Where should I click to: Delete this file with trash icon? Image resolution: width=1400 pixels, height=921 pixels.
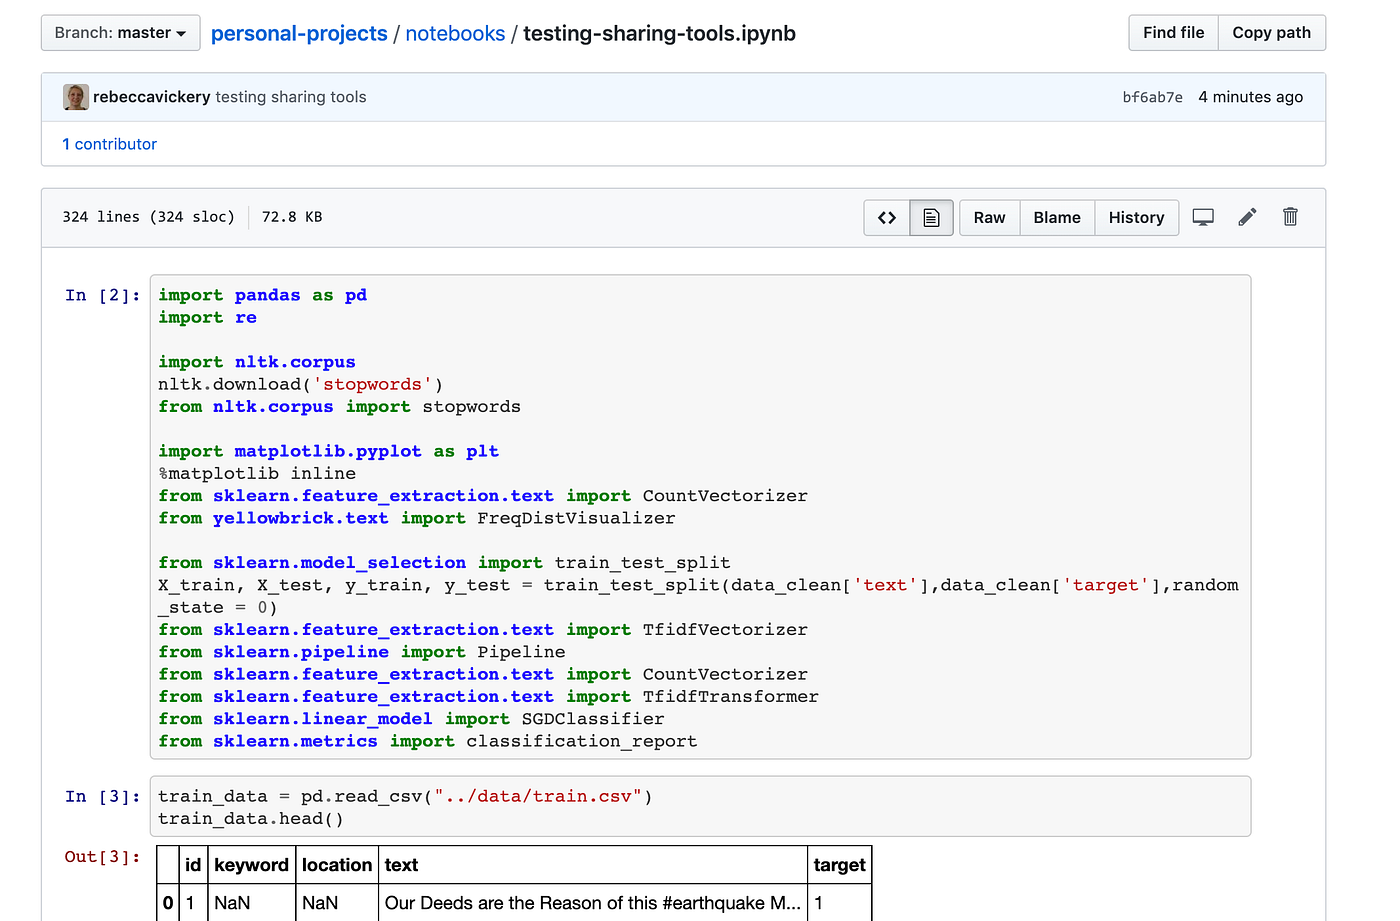point(1290,217)
